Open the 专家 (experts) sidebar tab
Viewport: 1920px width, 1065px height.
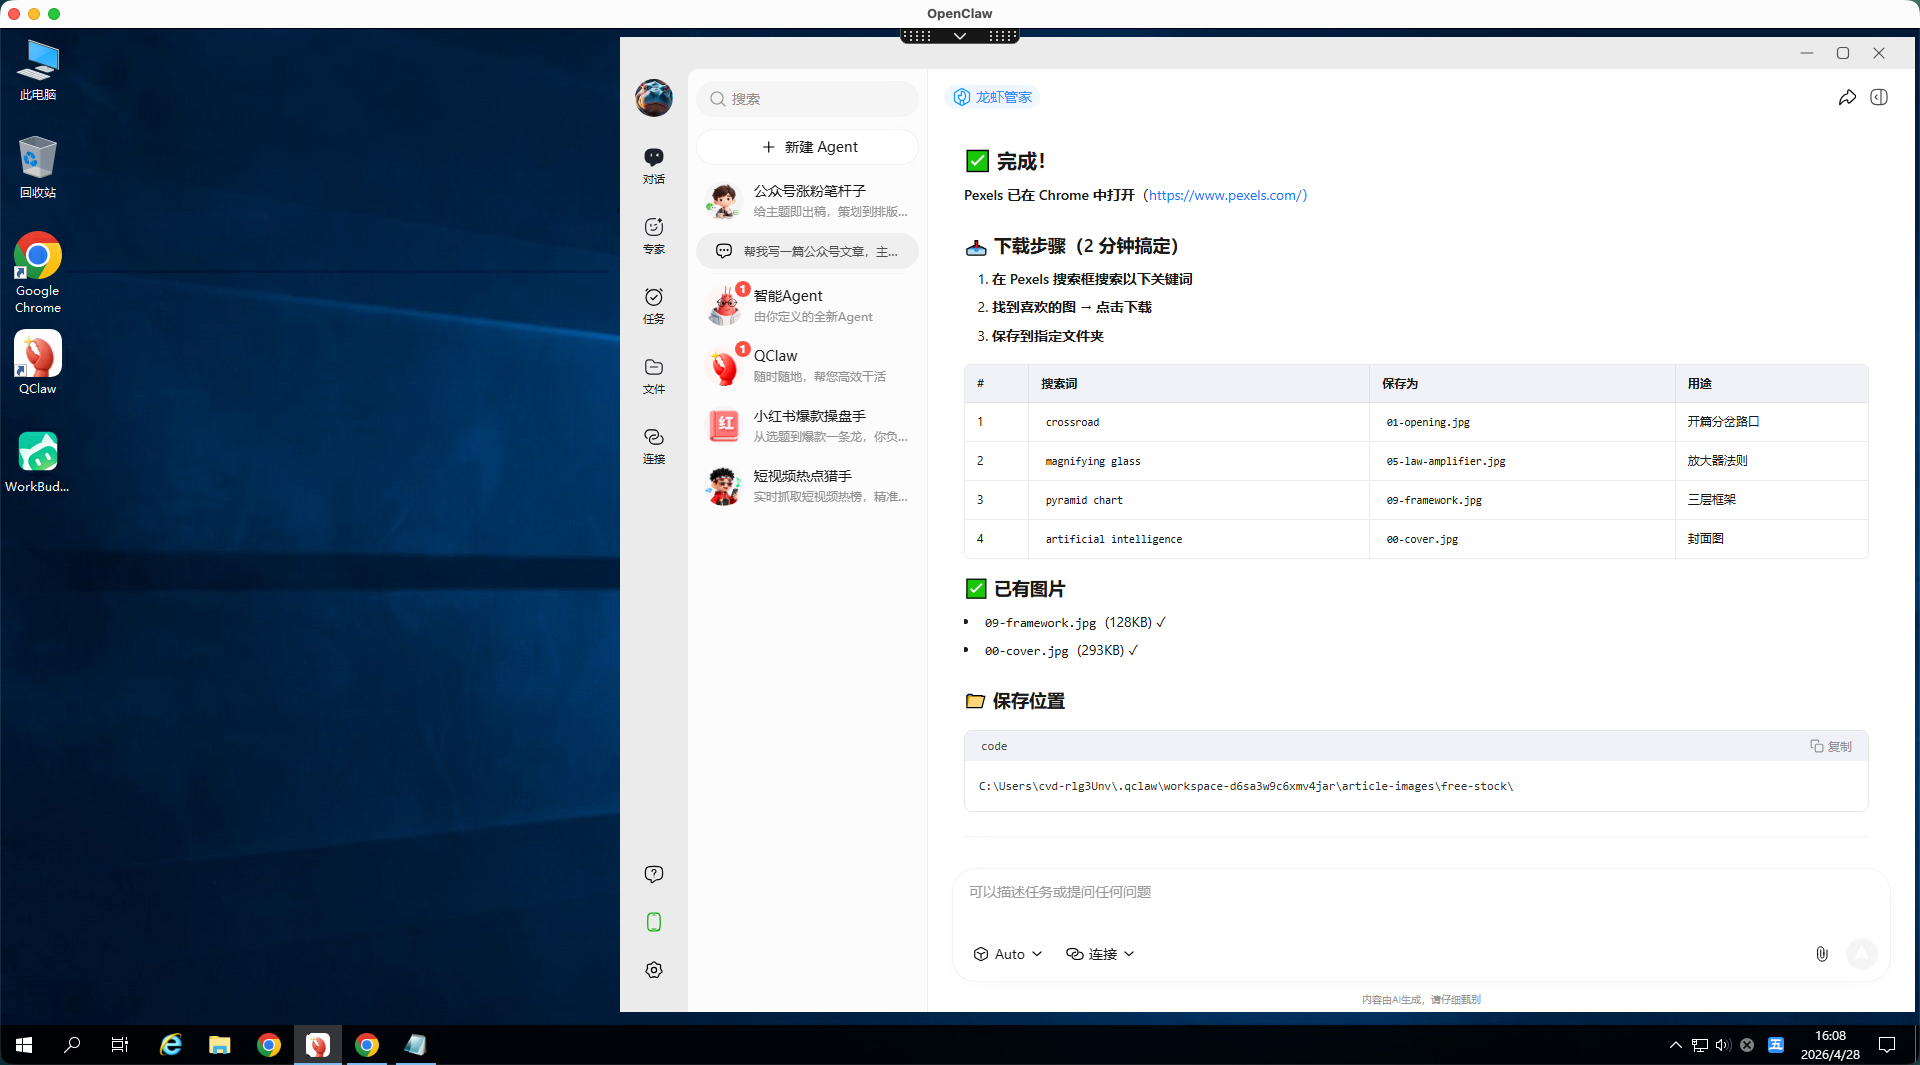(654, 236)
